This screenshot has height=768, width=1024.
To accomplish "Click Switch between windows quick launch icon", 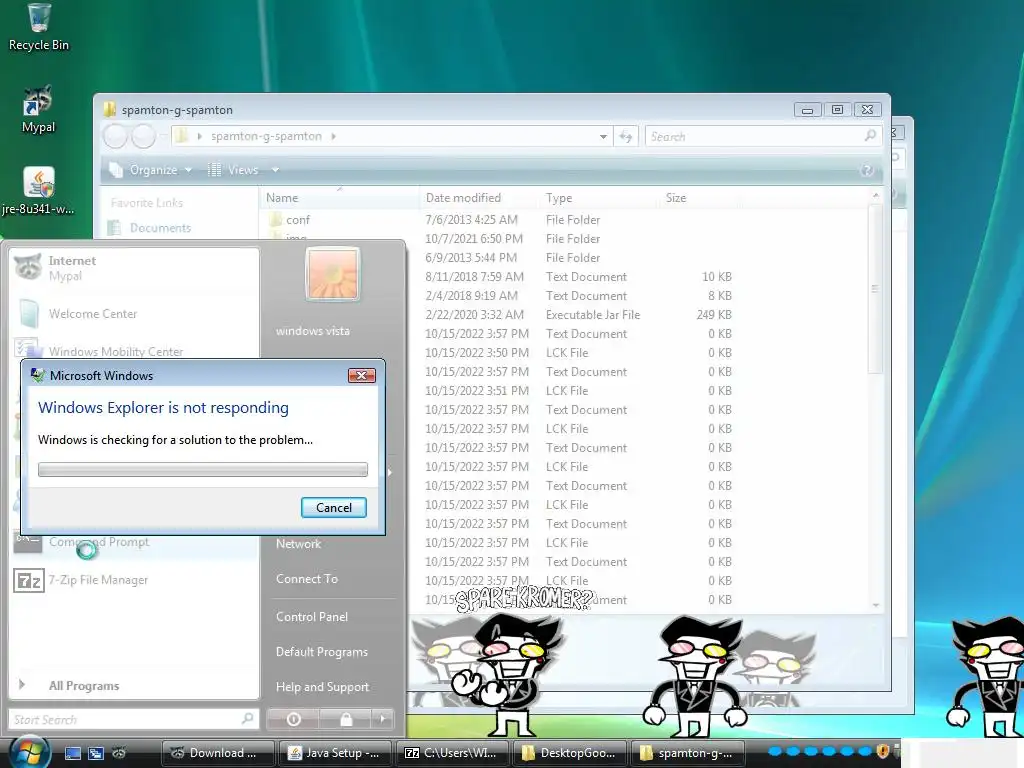I will 96,753.
